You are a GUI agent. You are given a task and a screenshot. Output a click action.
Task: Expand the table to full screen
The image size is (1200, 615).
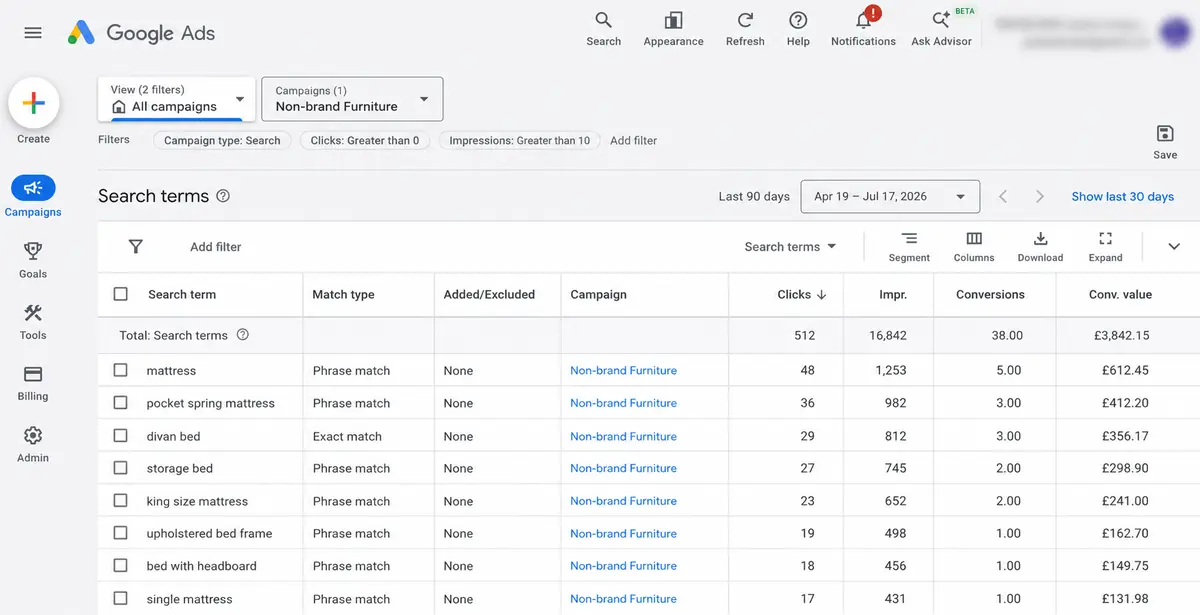(x=1105, y=247)
